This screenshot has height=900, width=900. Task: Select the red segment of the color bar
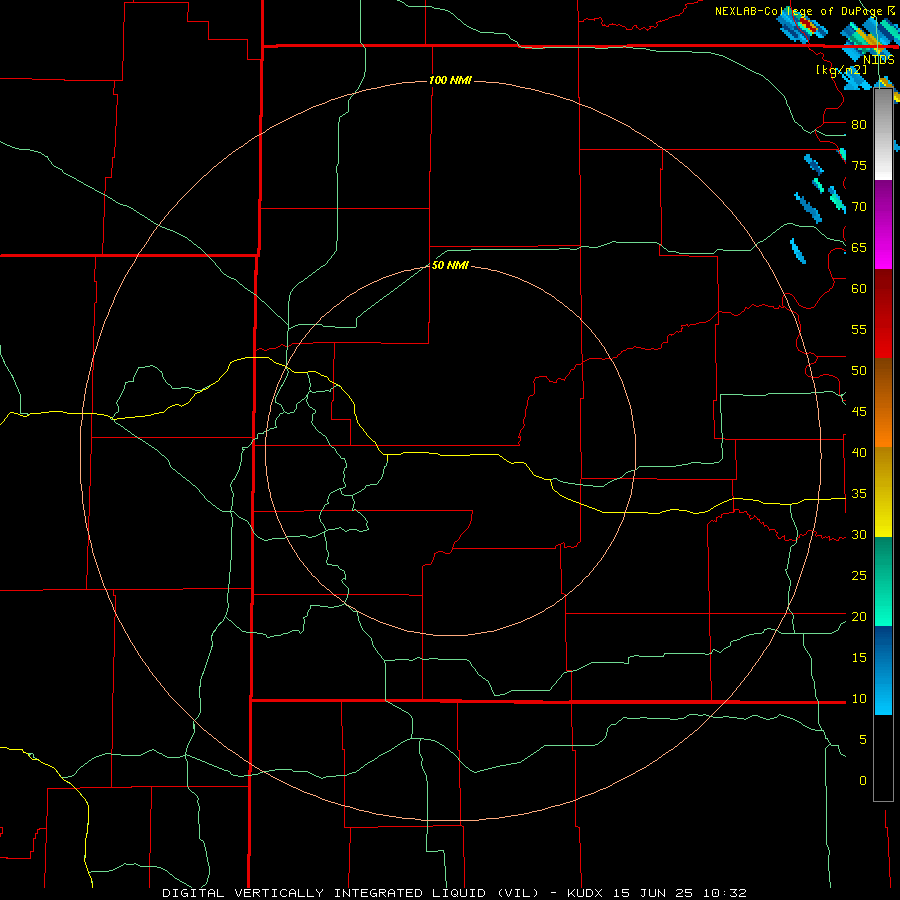(x=883, y=313)
